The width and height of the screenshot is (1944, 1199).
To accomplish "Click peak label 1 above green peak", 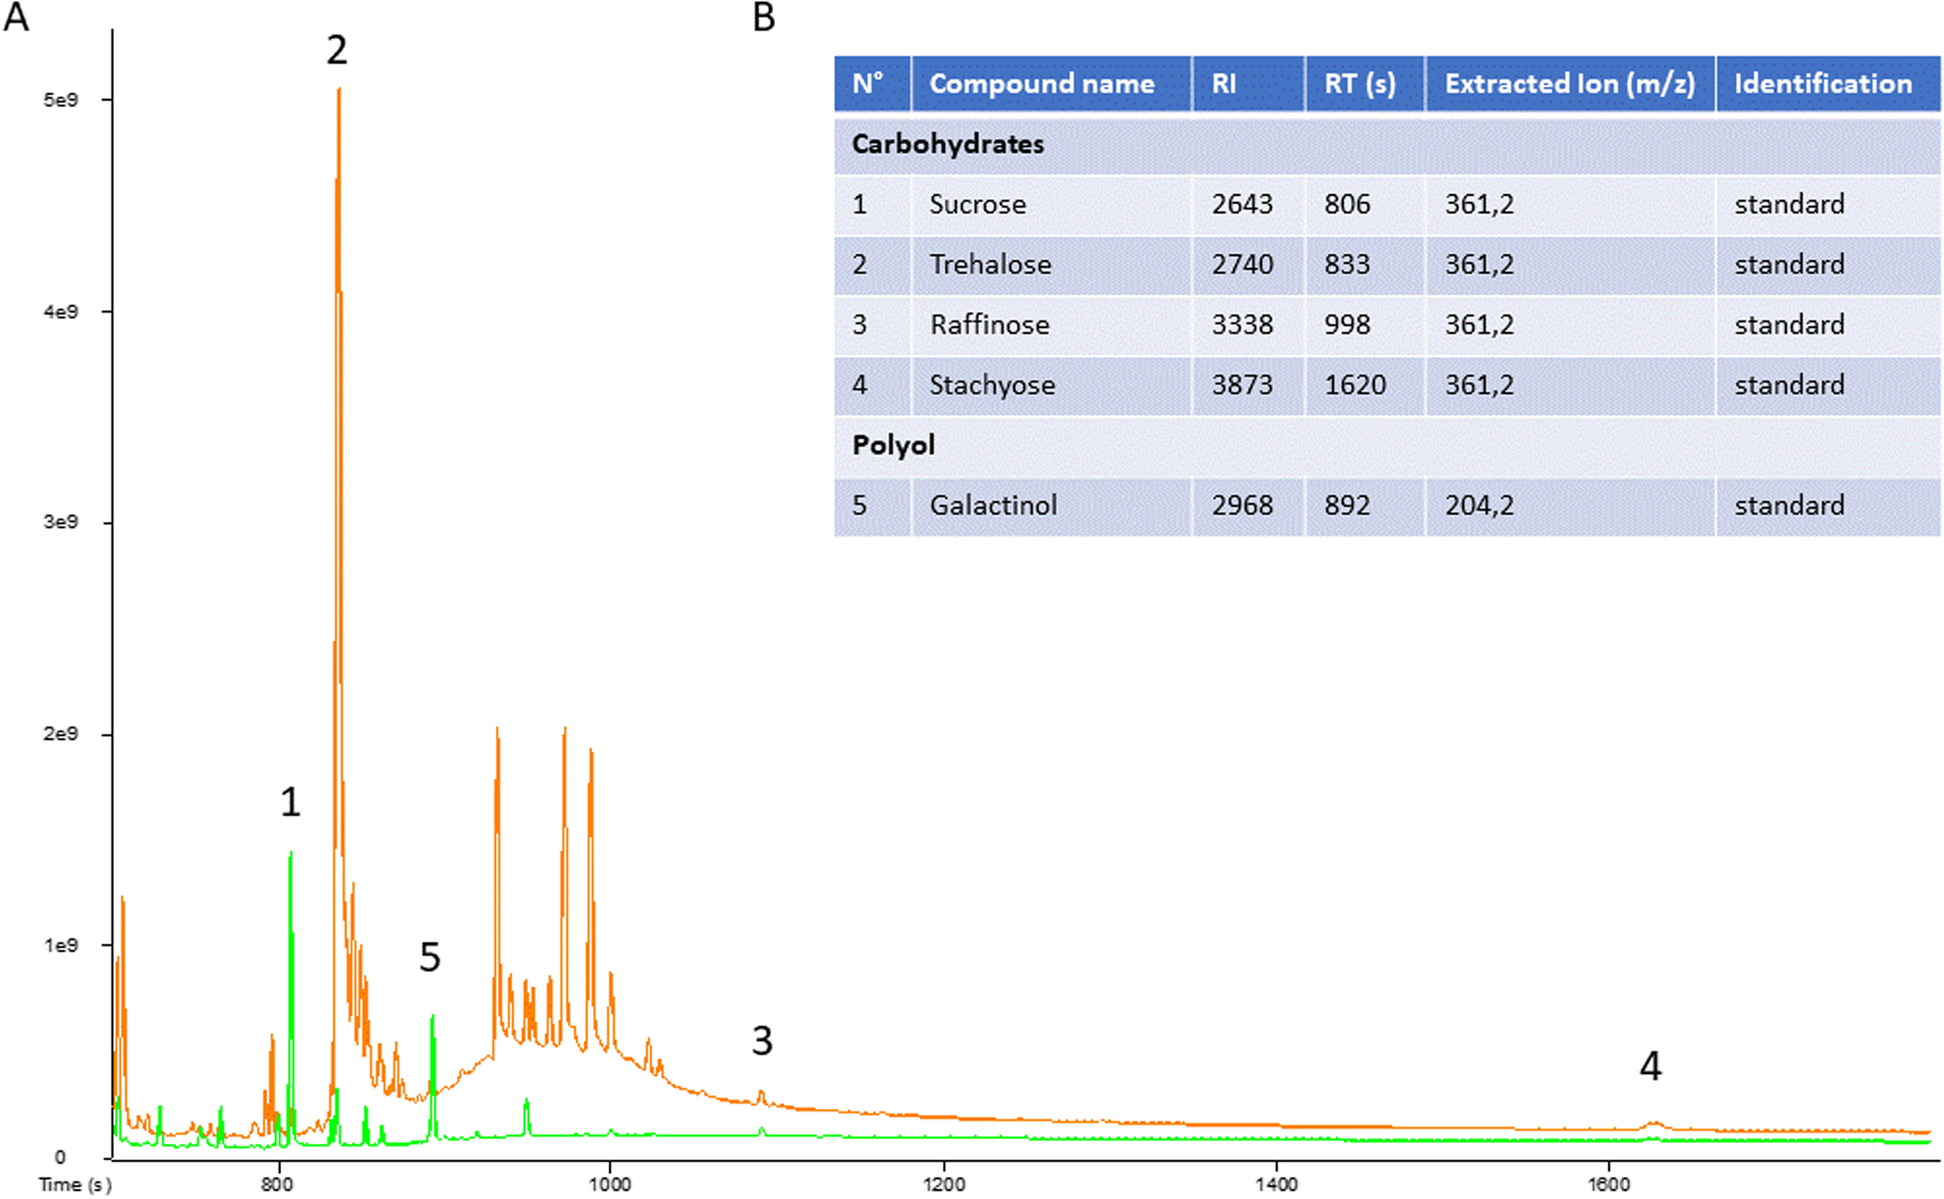I will (290, 802).
